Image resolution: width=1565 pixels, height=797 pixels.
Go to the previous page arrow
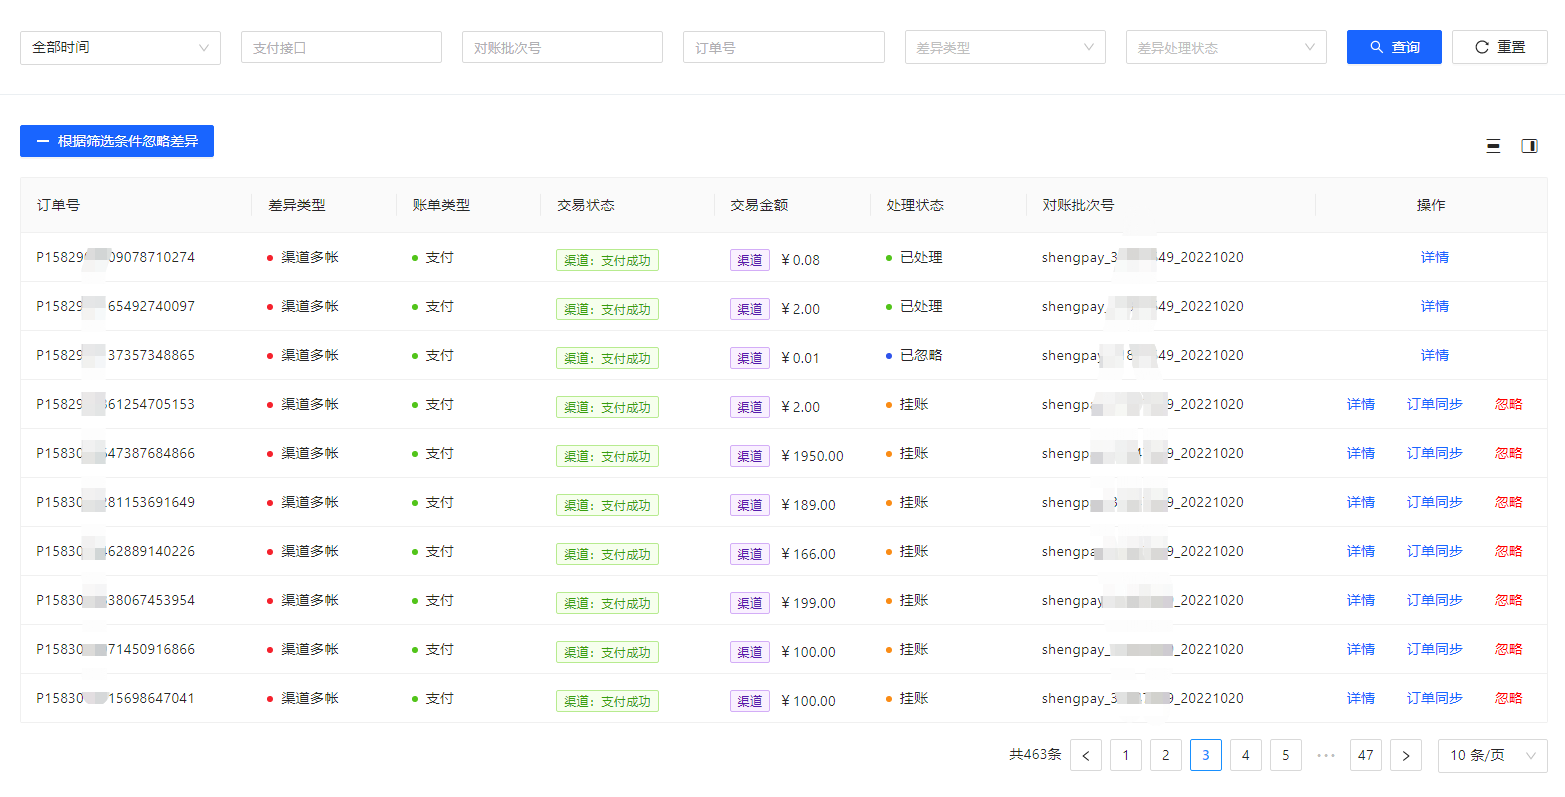(1086, 755)
